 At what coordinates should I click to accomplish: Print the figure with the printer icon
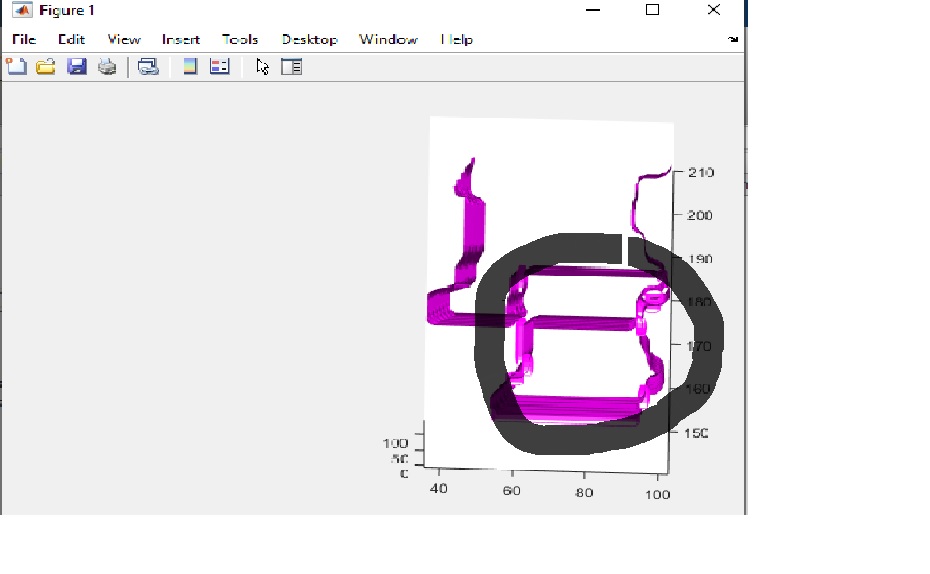tap(107, 67)
